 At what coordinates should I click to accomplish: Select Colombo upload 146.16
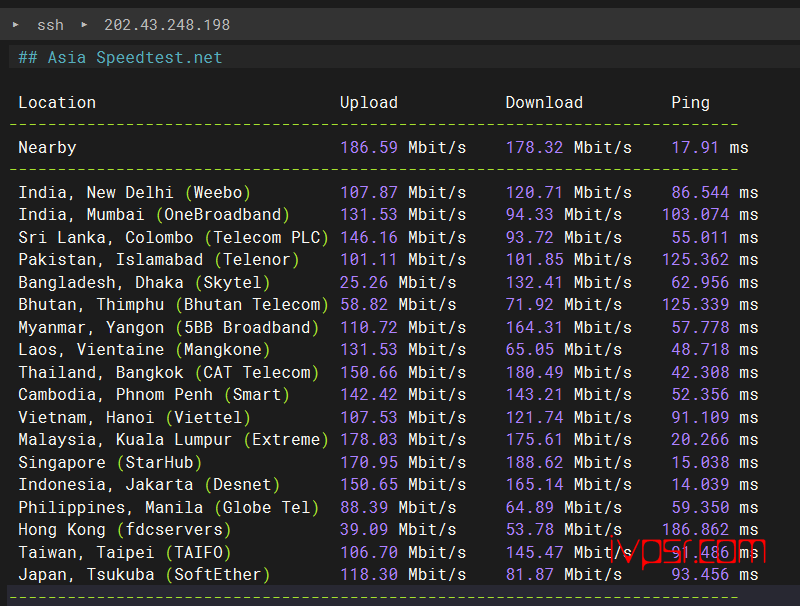(368, 237)
